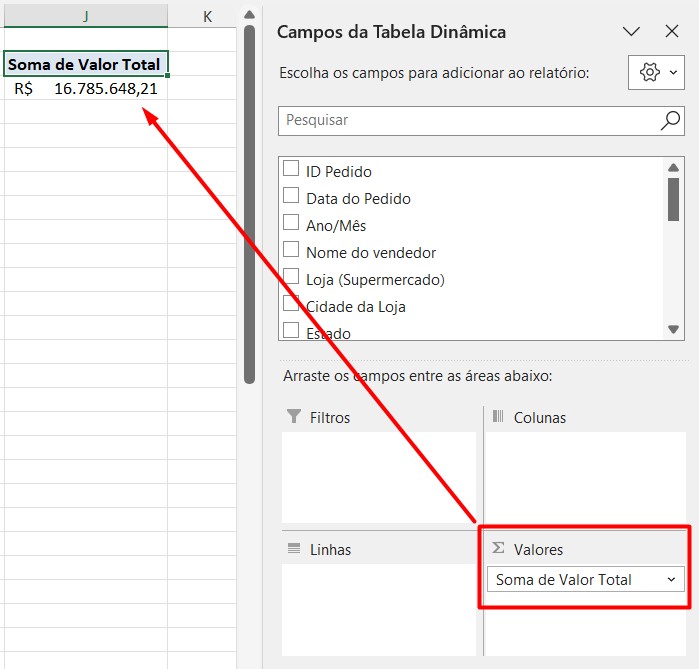The image size is (699, 669).
Task: Click the gear icon for layout tools
Action: coord(650,73)
